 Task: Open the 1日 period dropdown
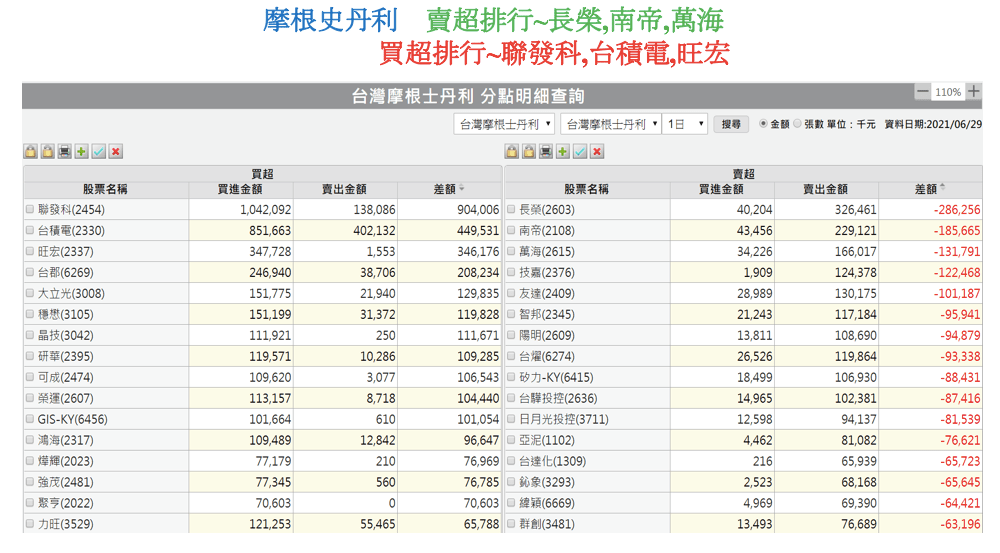[686, 124]
